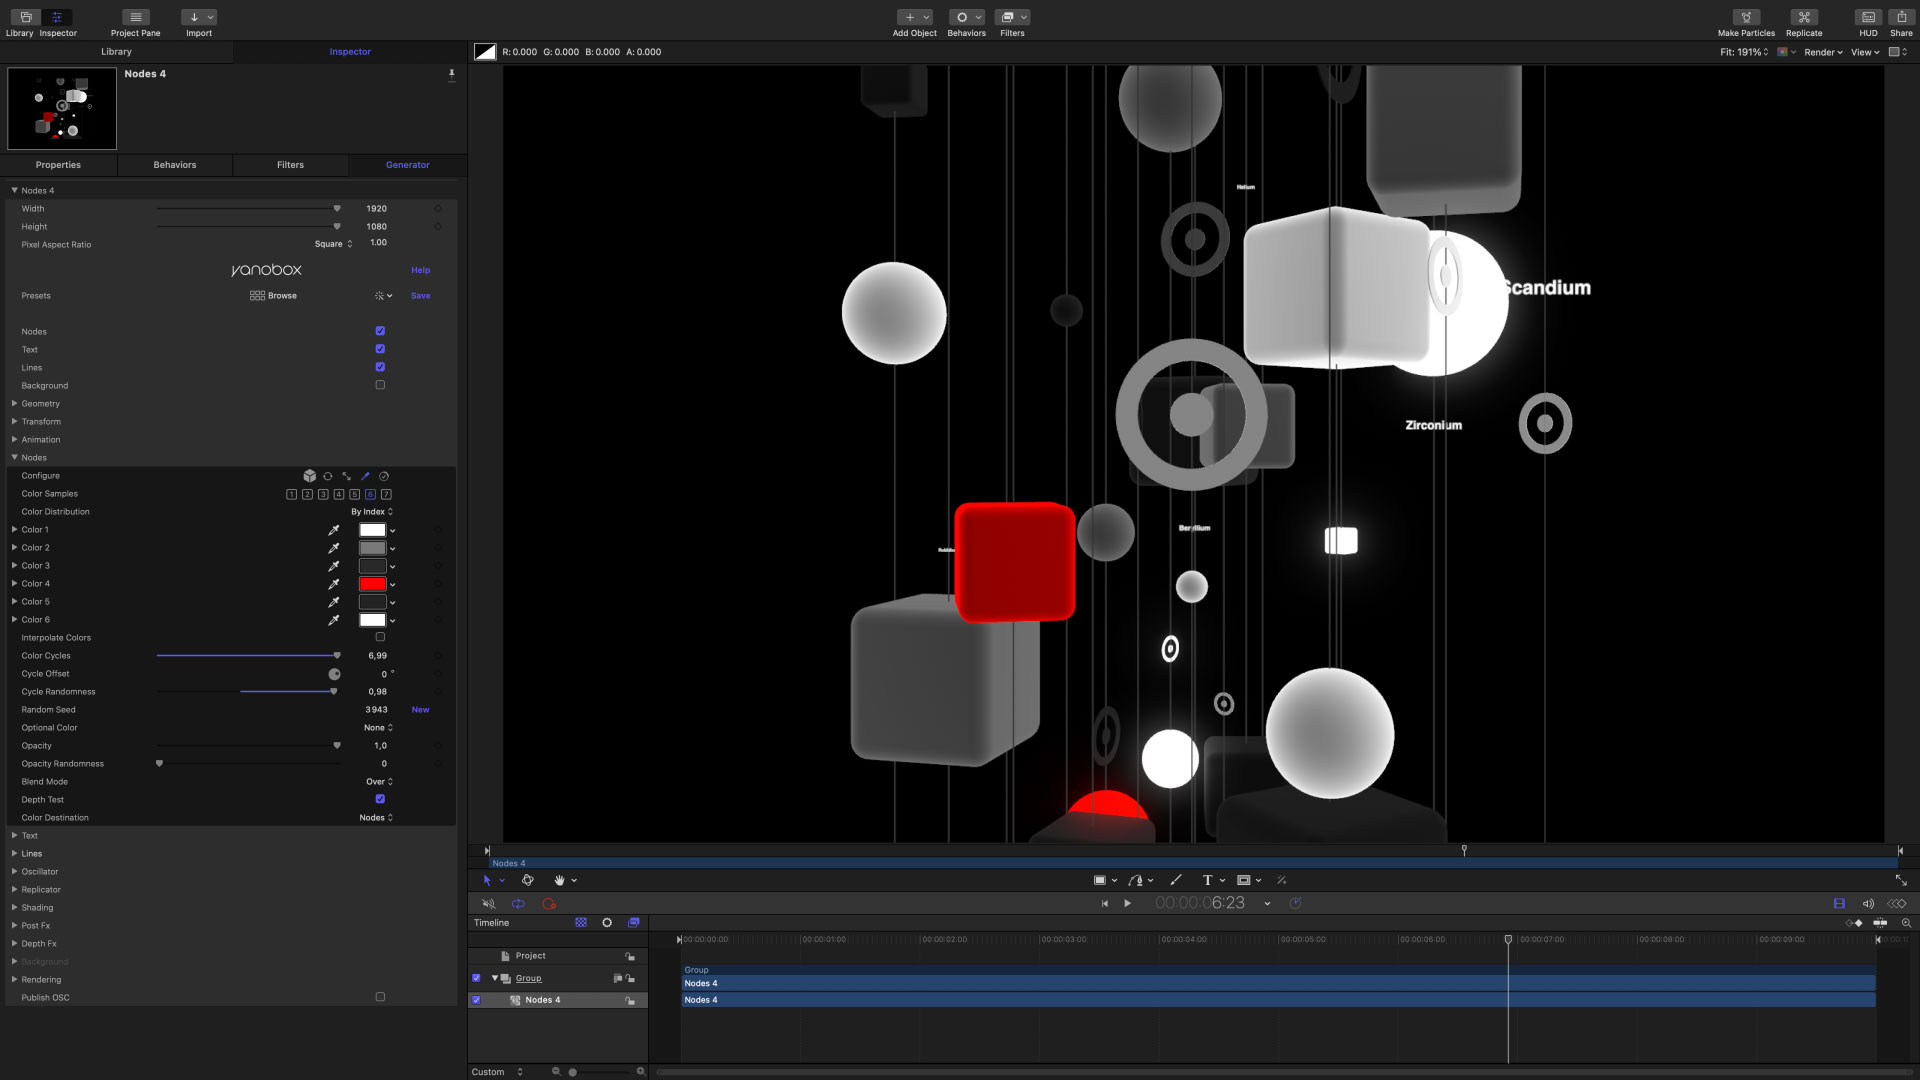This screenshot has height=1080, width=1920.
Task: Open the Behaviors toolbar icon
Action: tap(966, 17)
